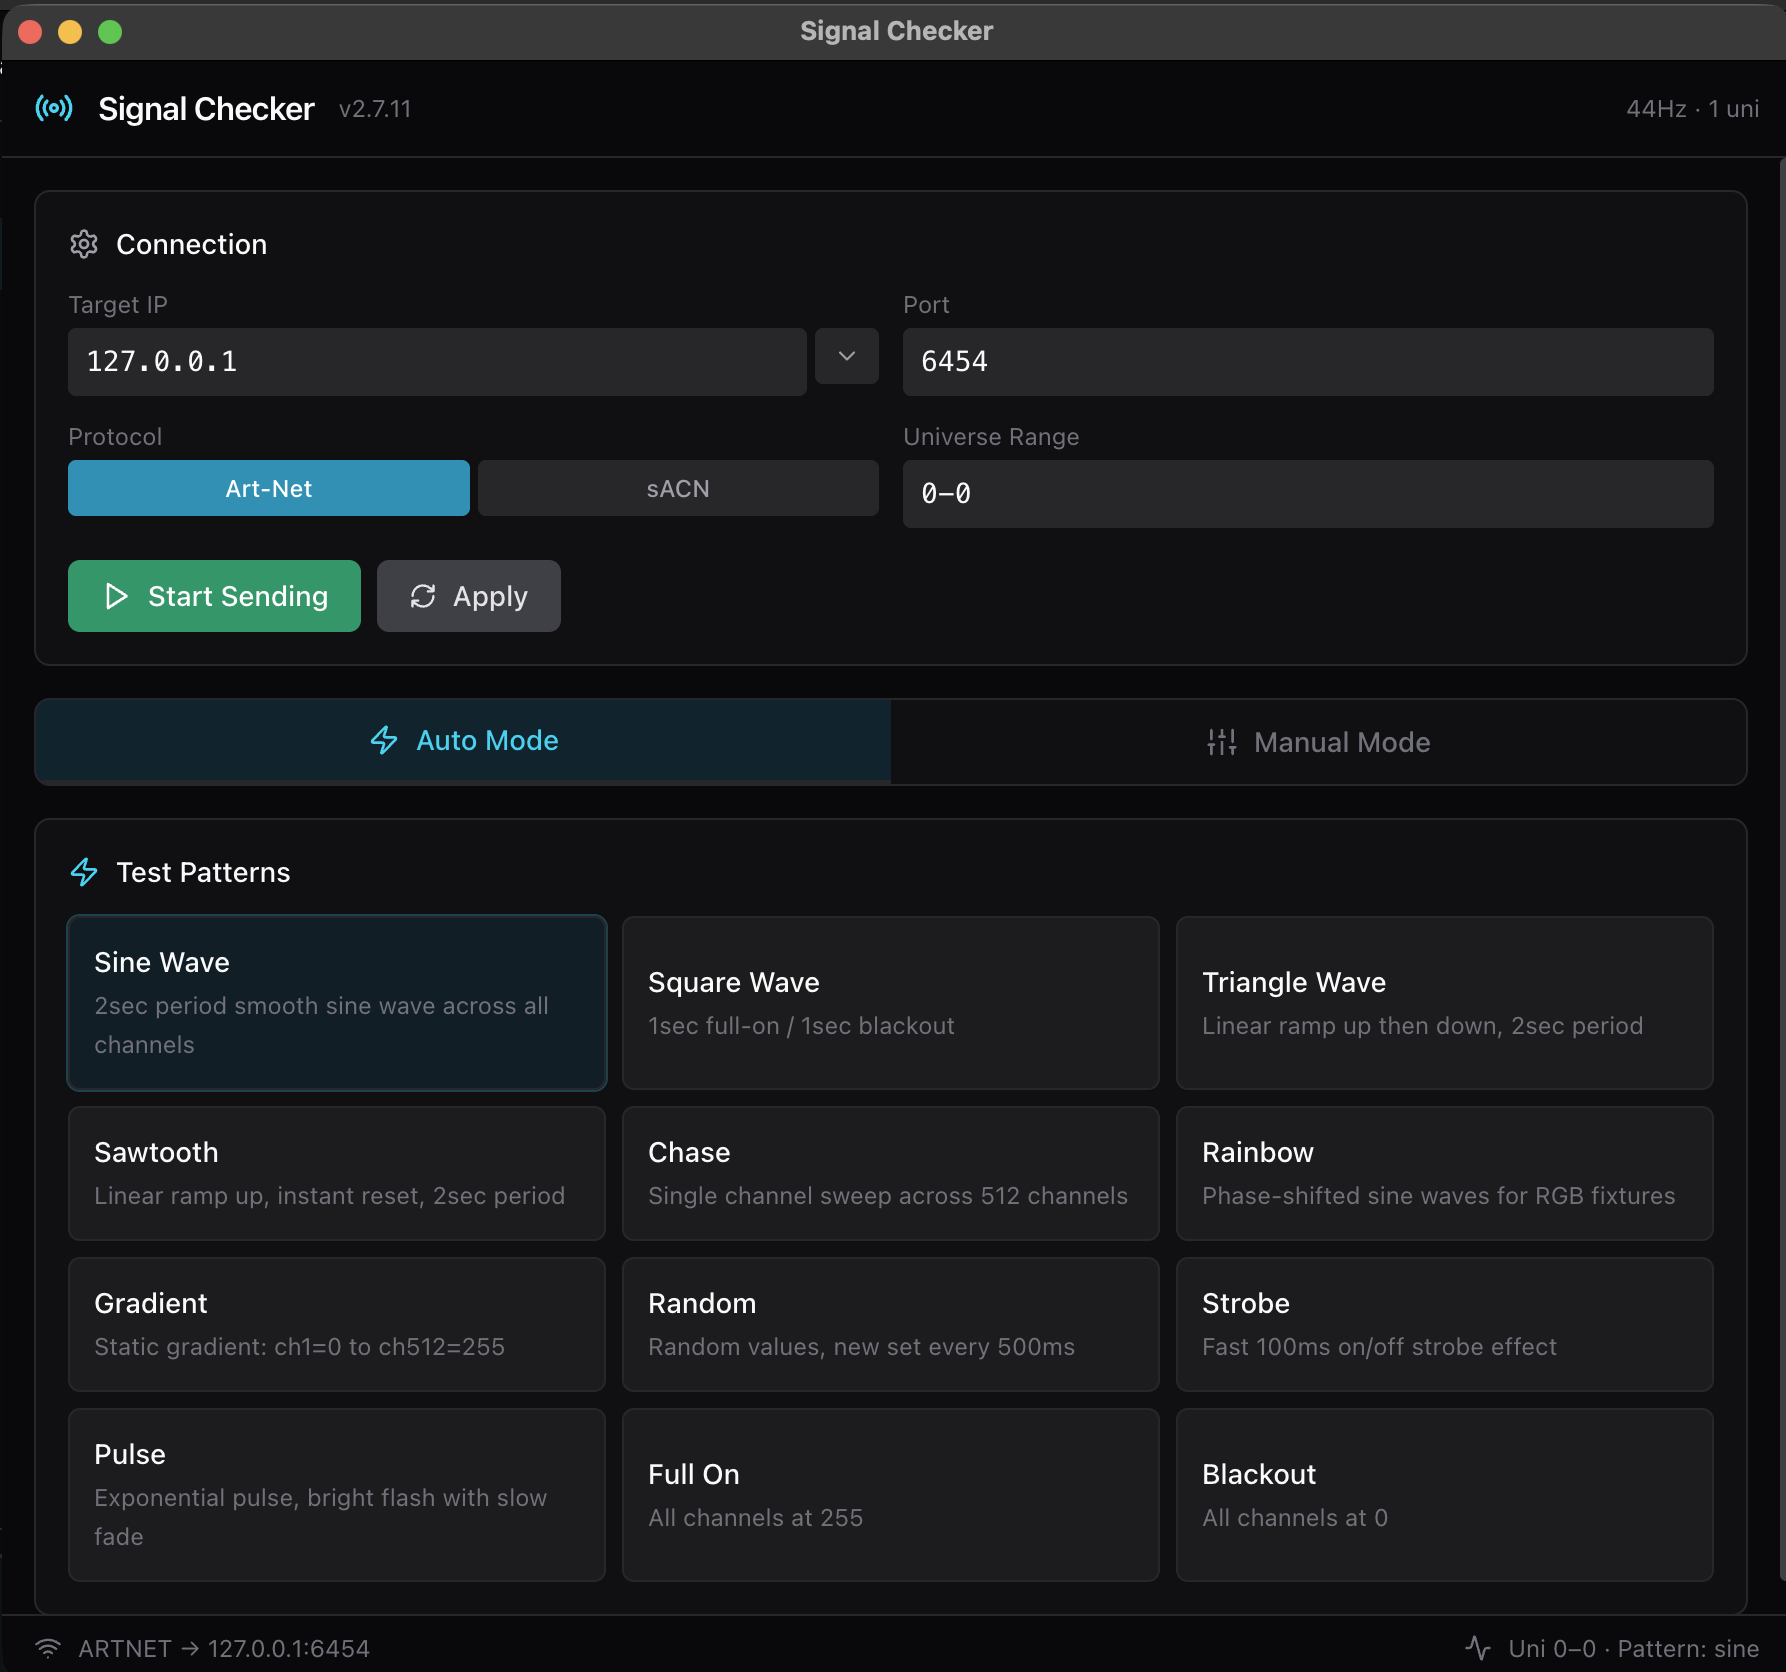Choose the Square Wave pattern
This screenshot has width=1786, height=1672.
point(891,1003)
